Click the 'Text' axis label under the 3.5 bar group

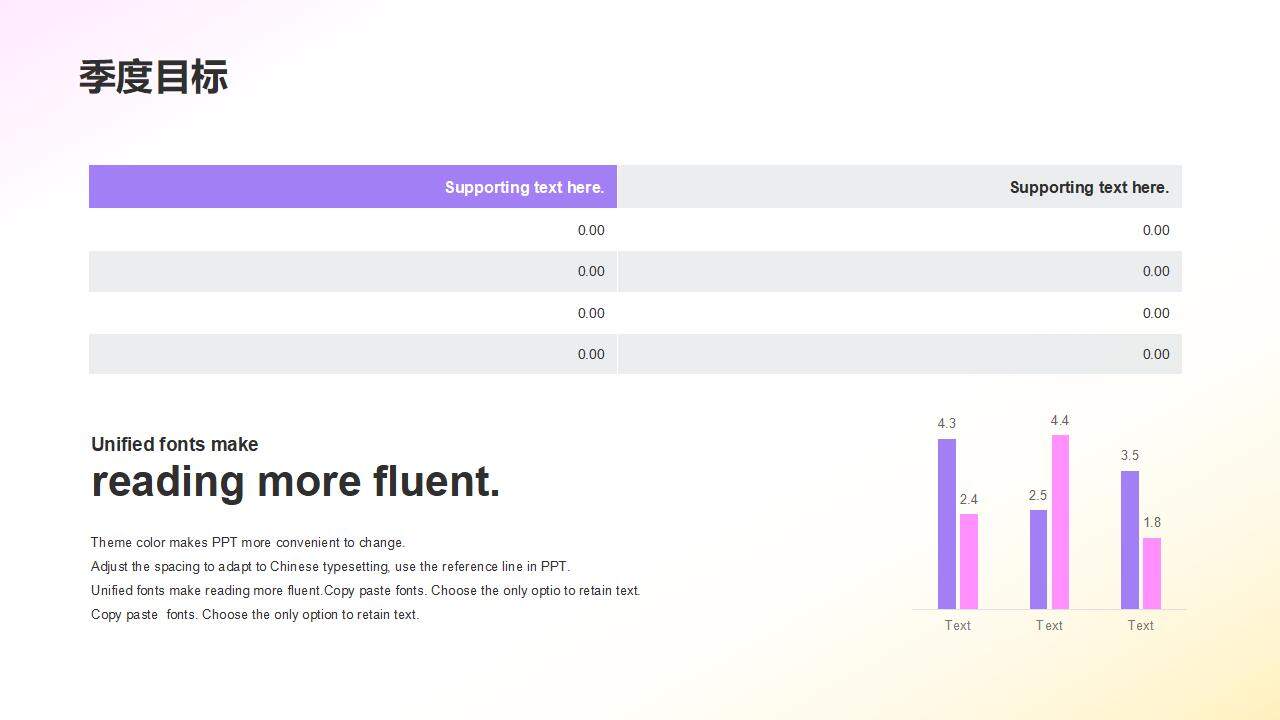[x=1141, y=626]
